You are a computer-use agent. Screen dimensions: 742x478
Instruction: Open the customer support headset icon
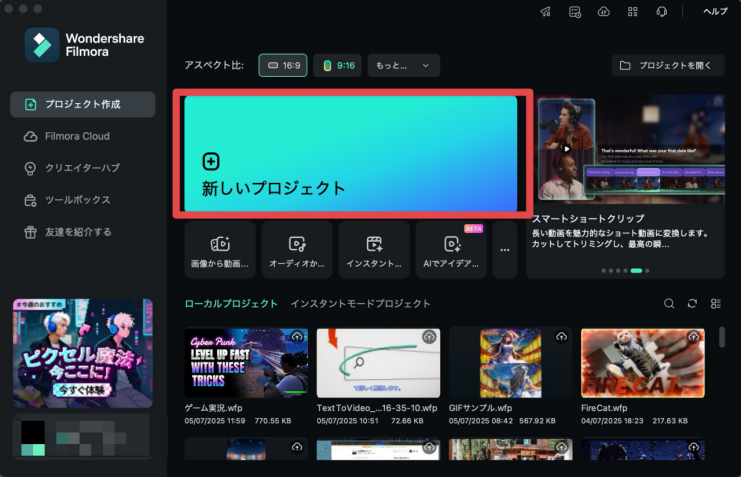click(x=661, y=12)
